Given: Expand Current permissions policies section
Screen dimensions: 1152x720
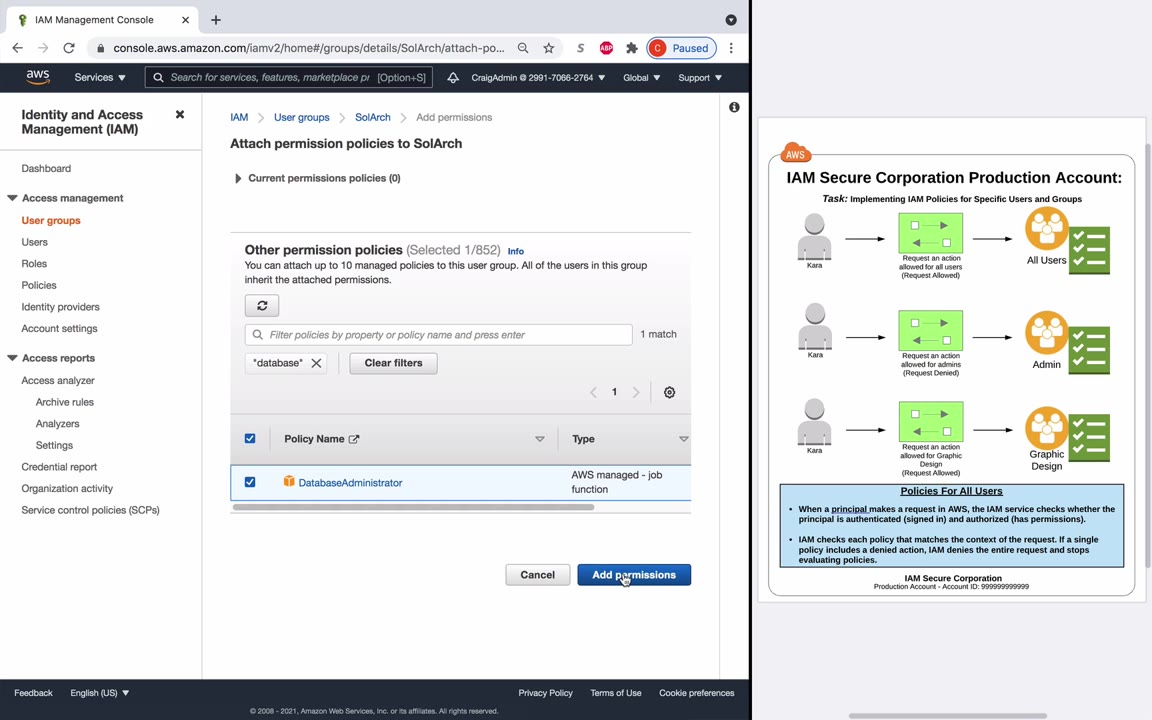Looking at the screenshot, I should pyautogui.click(x=237, y=179).
